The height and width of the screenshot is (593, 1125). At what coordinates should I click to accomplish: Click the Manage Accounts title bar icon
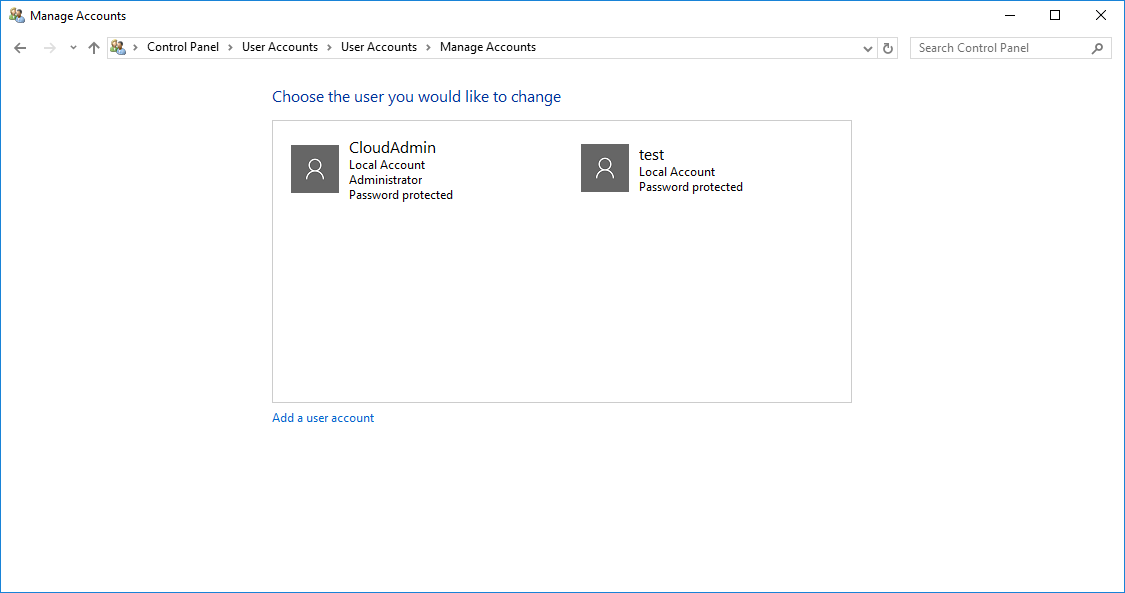pos(17,16)
